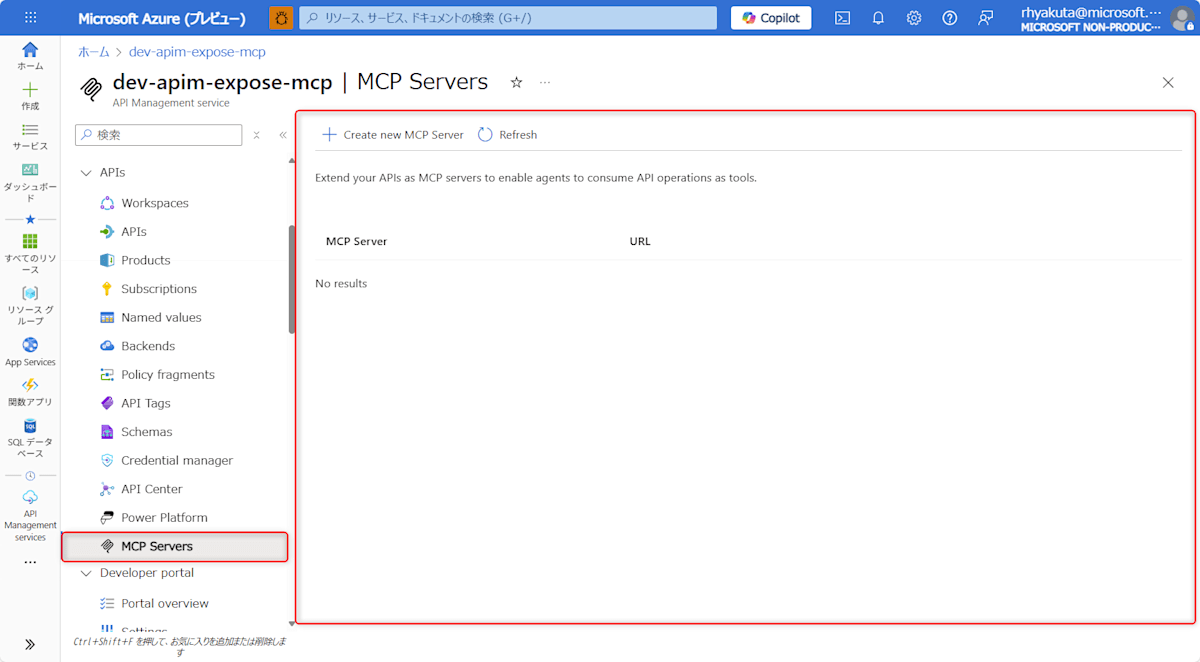Open the Azure portal waffle menu
Image resolution: width=1200 pixels, height=662 pixels.
[x=30, y=18]
